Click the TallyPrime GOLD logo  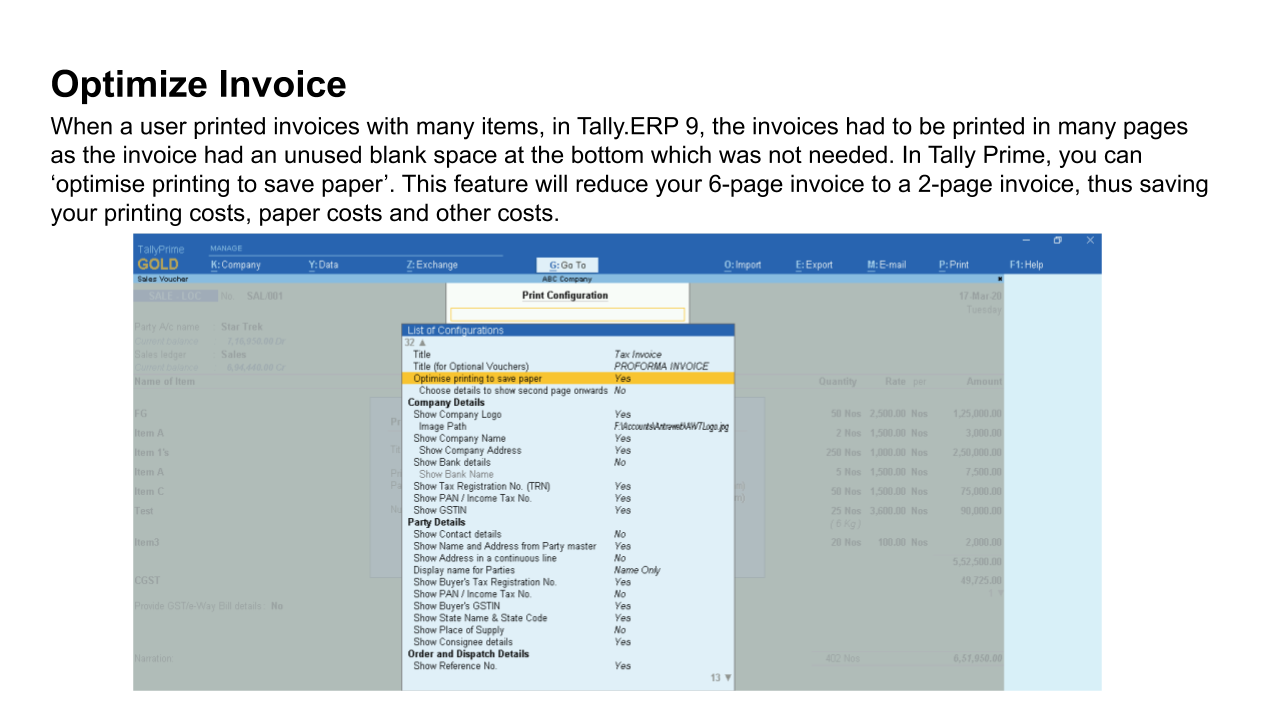tap(160, 257)
